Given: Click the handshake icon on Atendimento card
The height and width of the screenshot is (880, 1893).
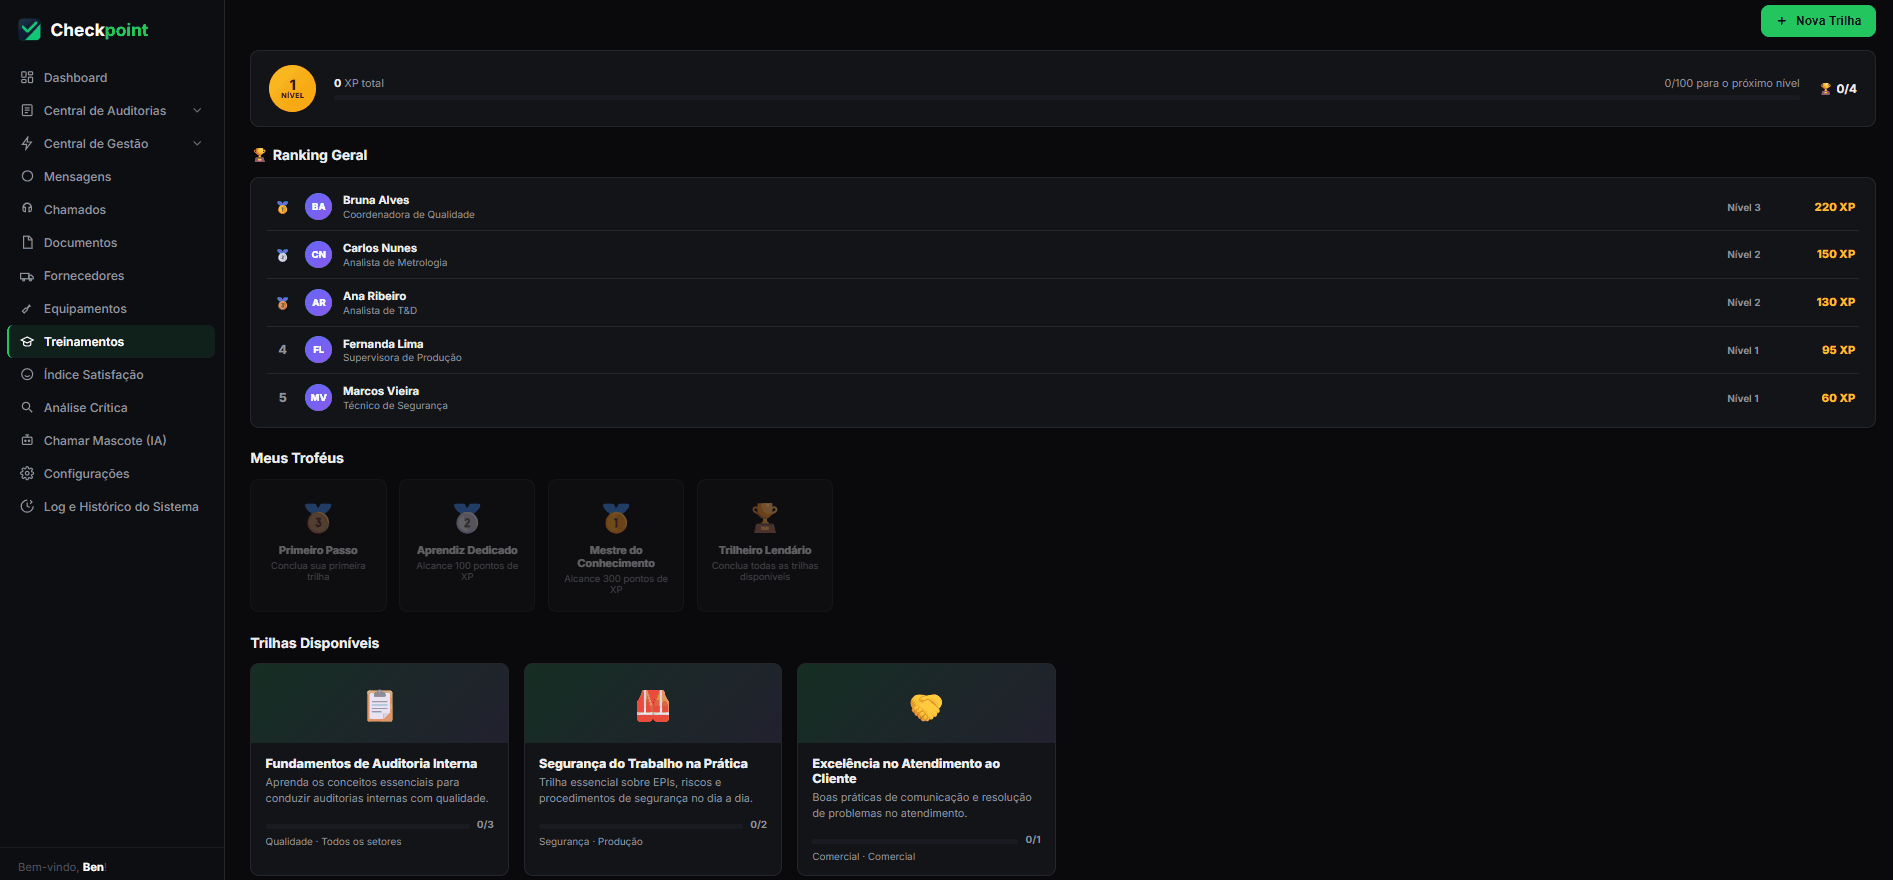Looking at the screenshot, I should [926, 707].
